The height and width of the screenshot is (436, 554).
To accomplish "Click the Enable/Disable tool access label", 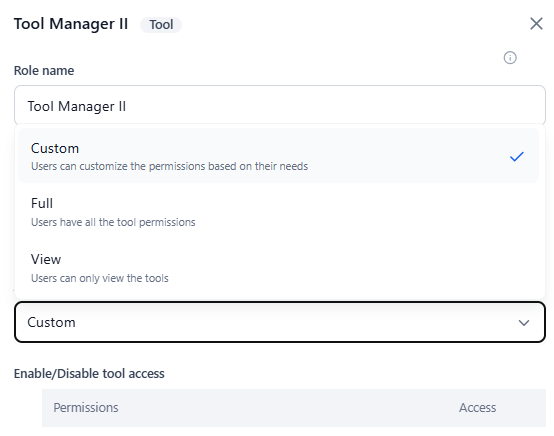I will (89, 373).
